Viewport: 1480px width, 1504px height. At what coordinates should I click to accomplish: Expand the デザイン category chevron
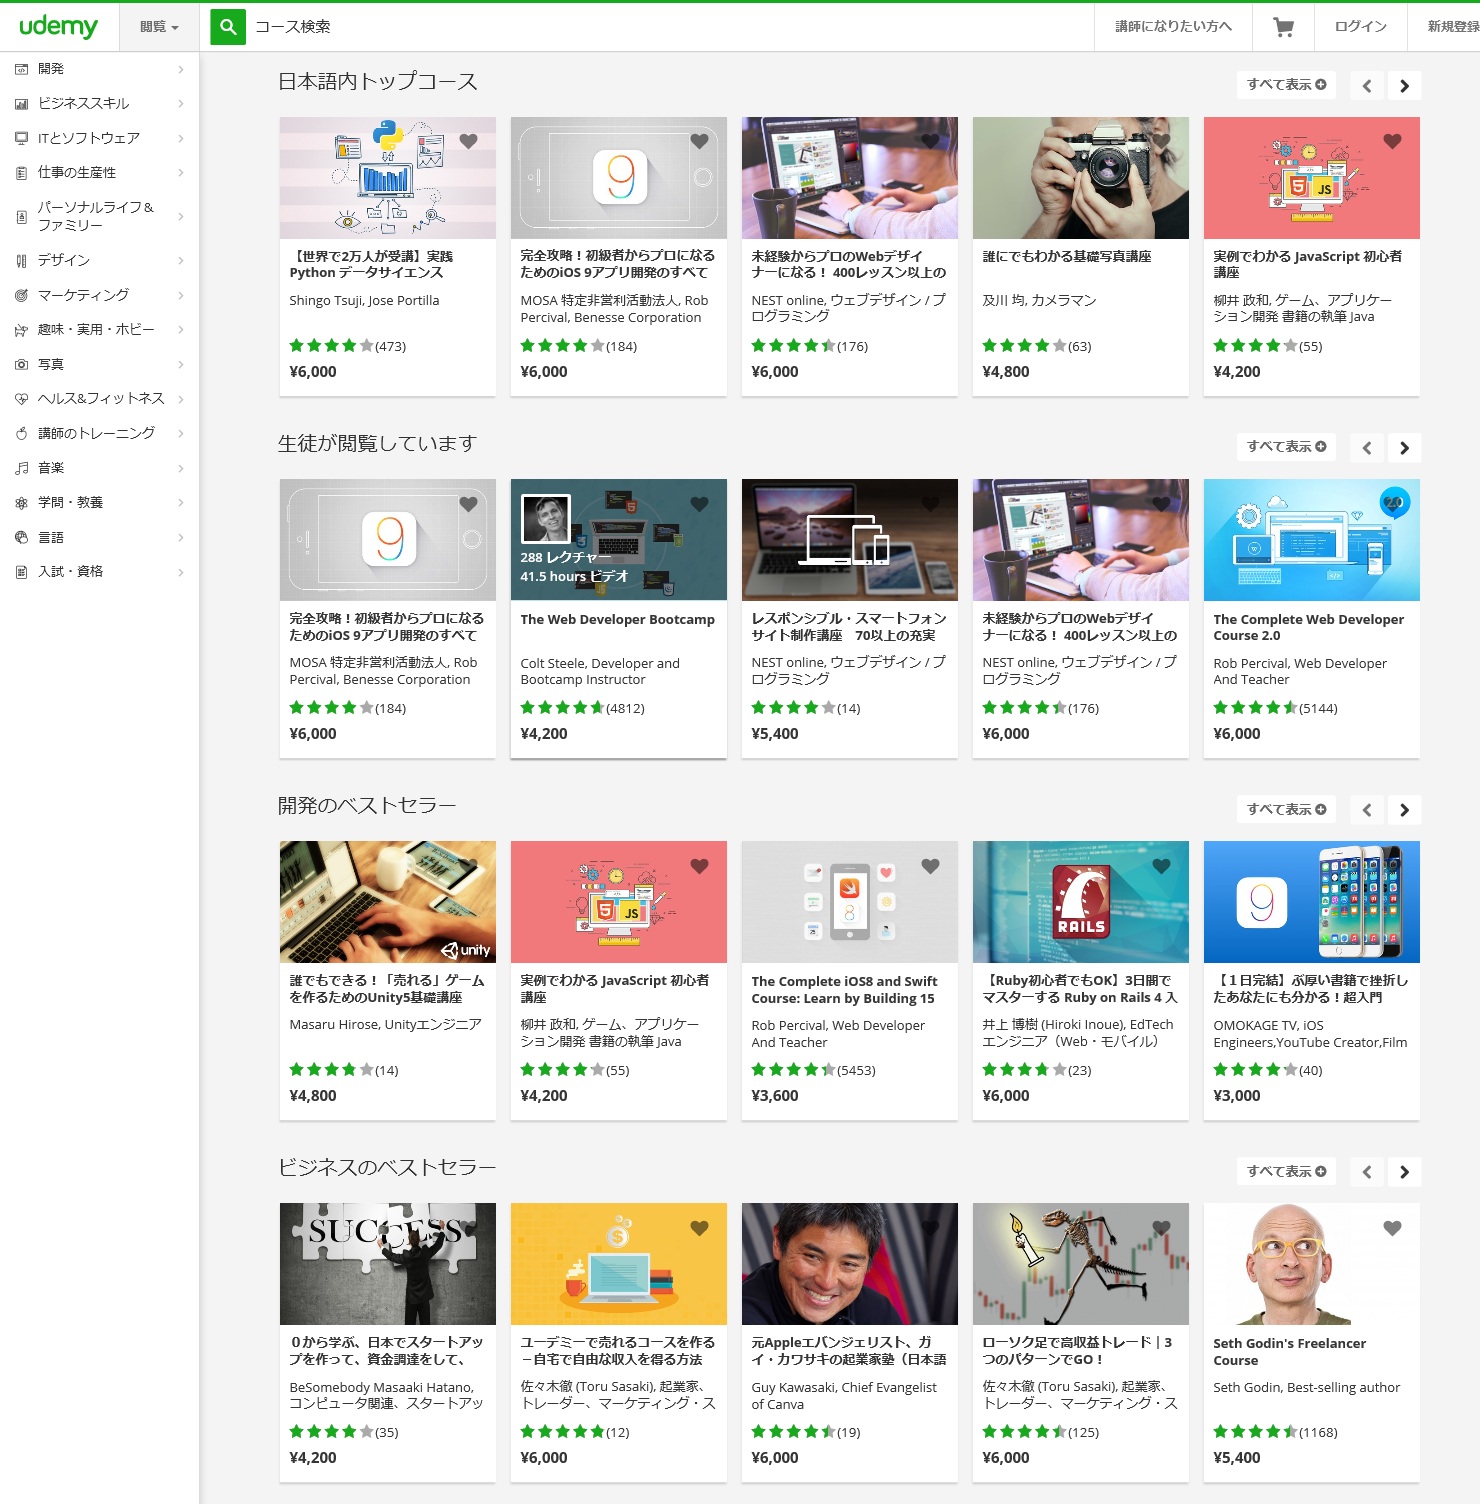click(181, 261)
